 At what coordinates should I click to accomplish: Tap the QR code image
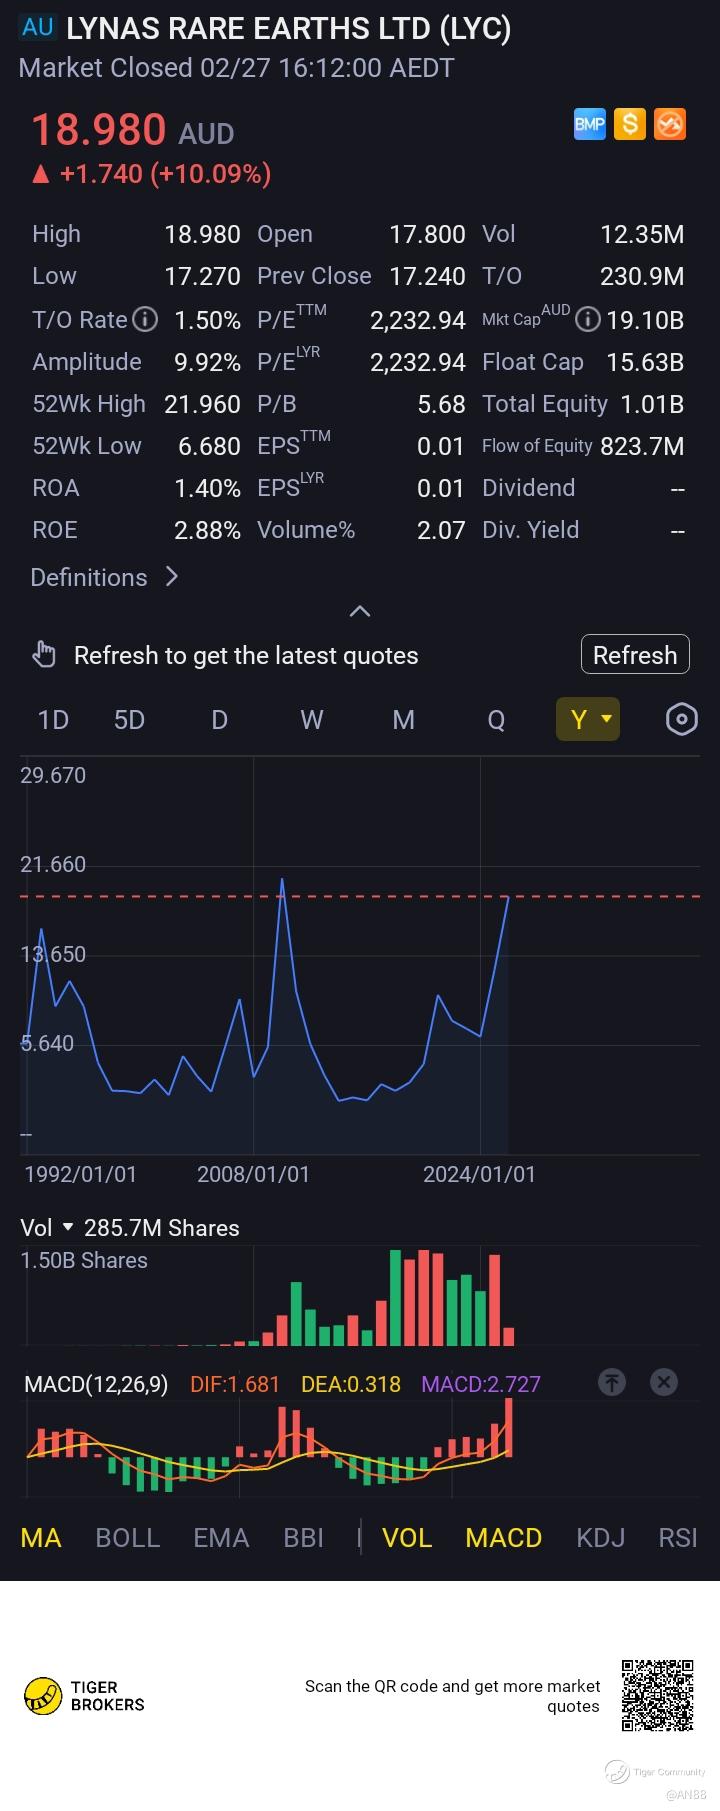click(657, 1695)
